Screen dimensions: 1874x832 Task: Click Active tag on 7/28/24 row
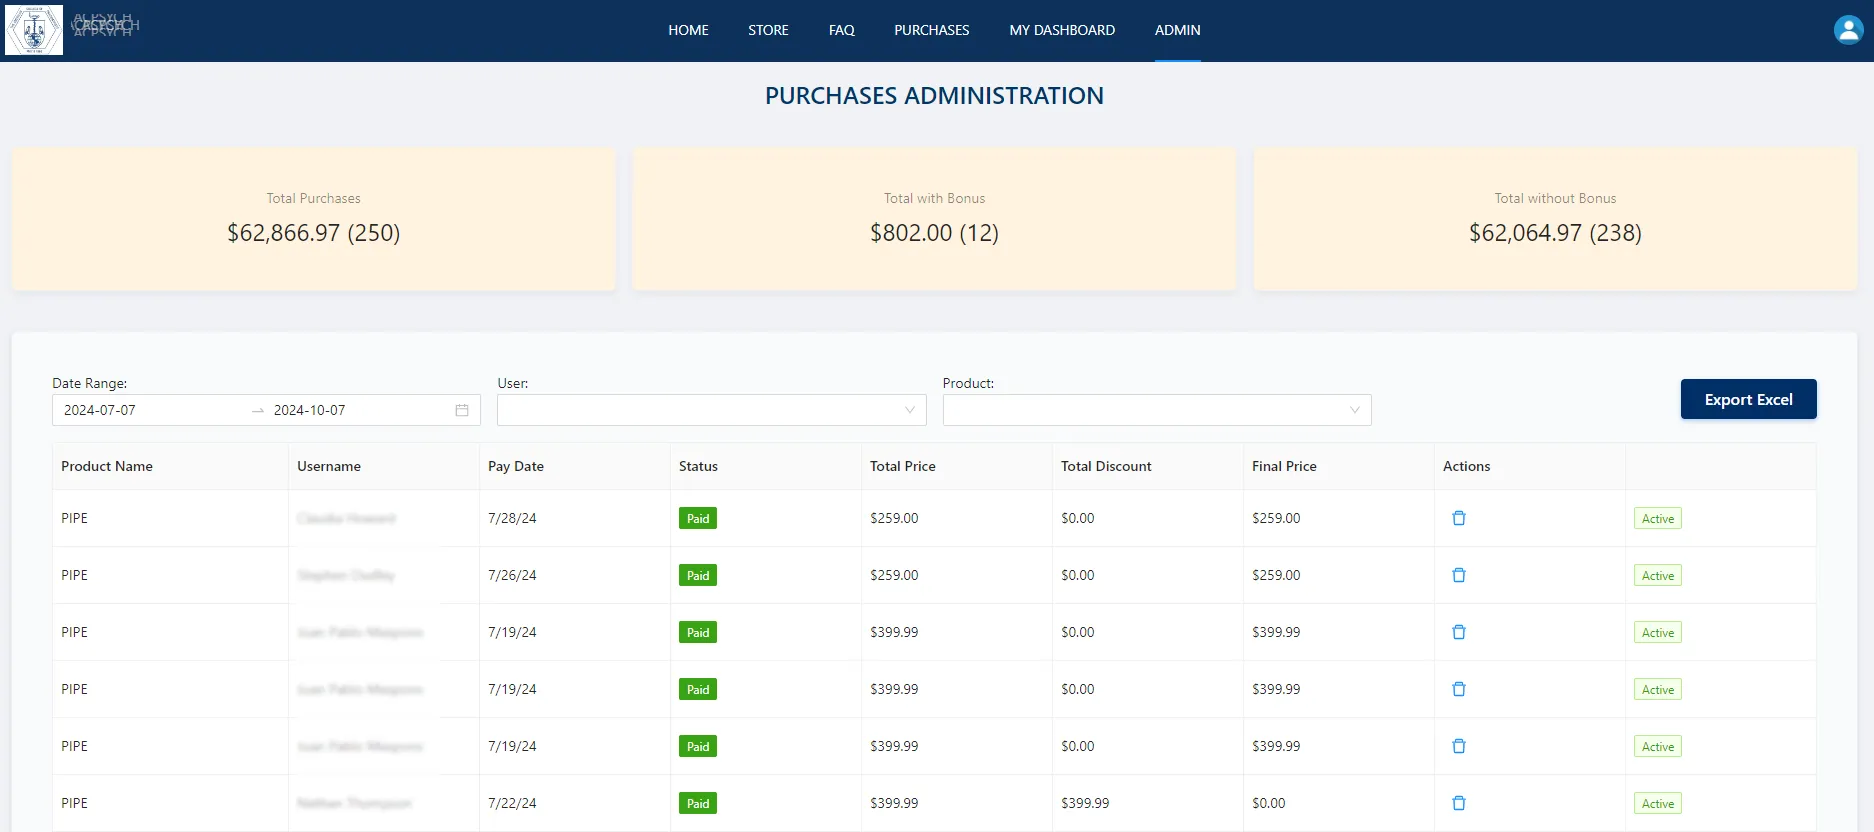[1657, 518]
